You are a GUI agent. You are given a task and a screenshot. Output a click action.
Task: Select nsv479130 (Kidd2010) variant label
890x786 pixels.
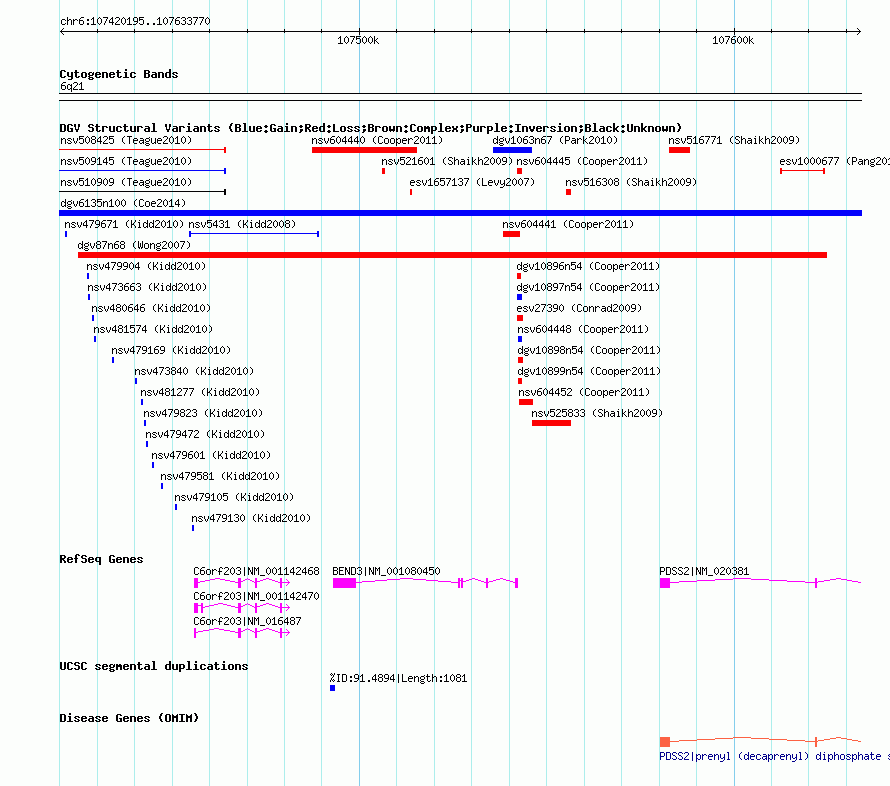(251, 518)
